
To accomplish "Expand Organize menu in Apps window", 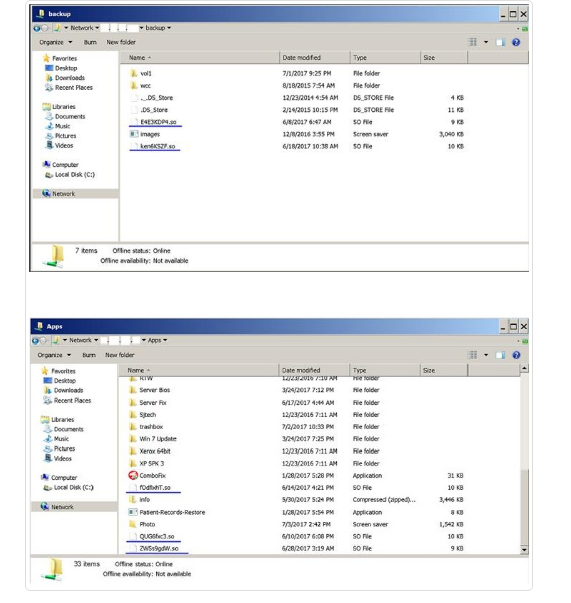I will pos(54,355).
